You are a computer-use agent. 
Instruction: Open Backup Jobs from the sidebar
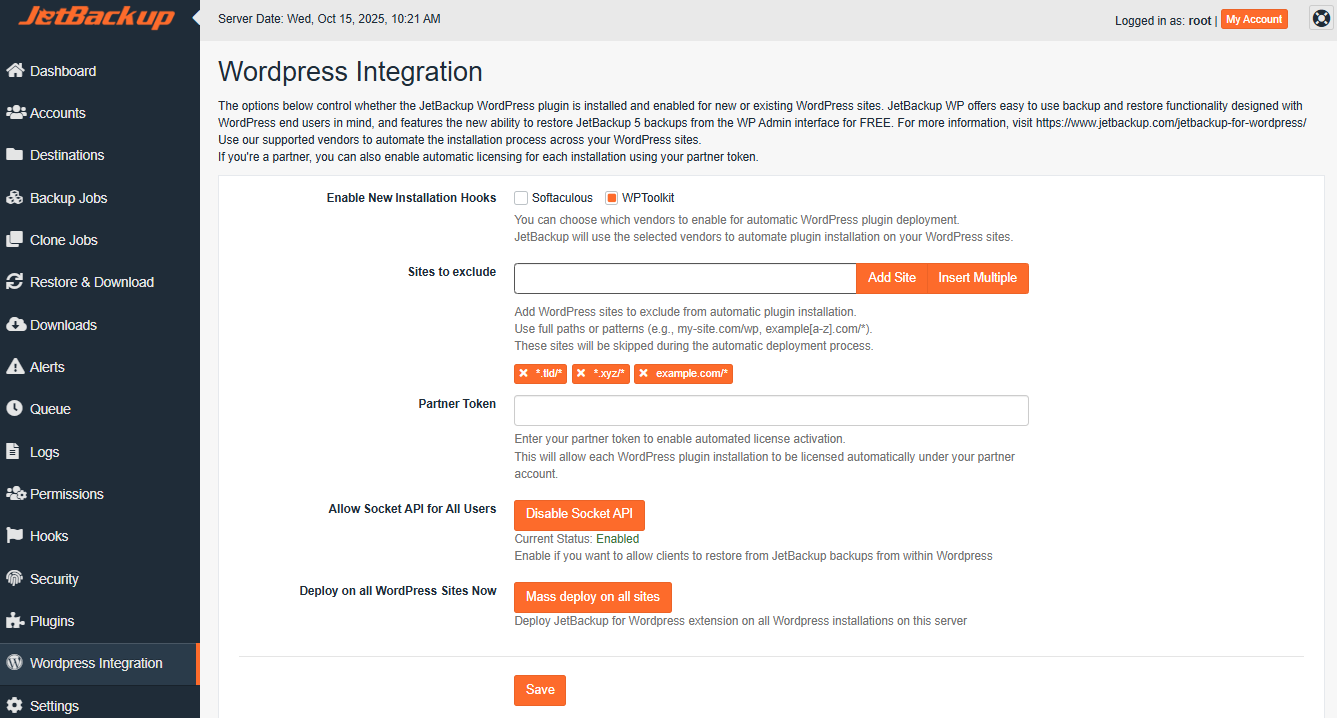tap(68, 198)
